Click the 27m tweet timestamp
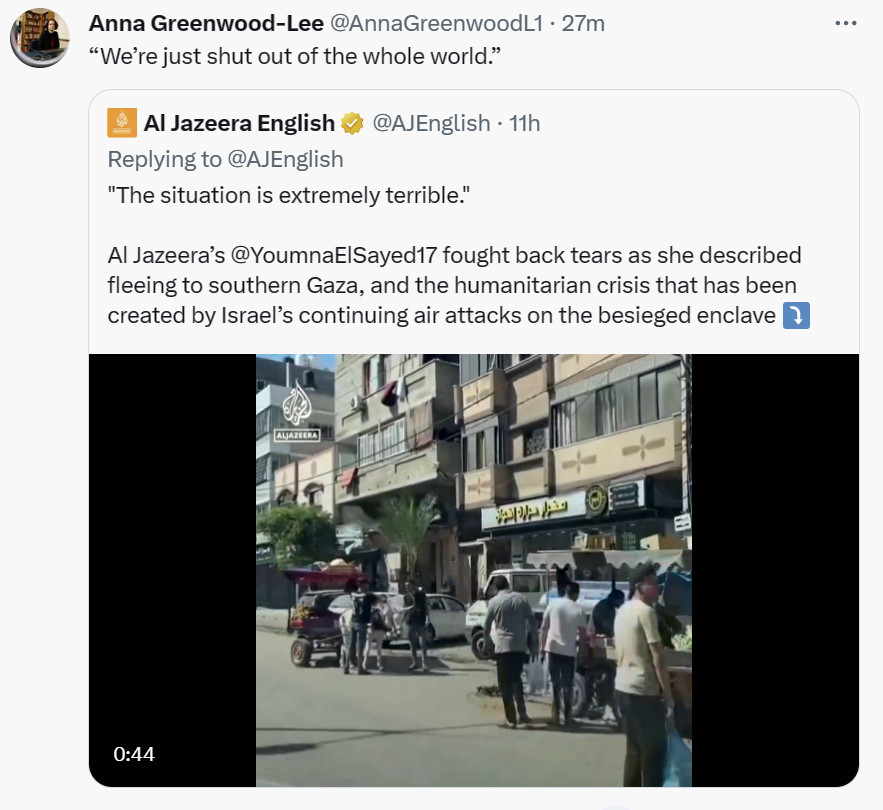Viewport: 883px width, 810px height. pos(583,24)
